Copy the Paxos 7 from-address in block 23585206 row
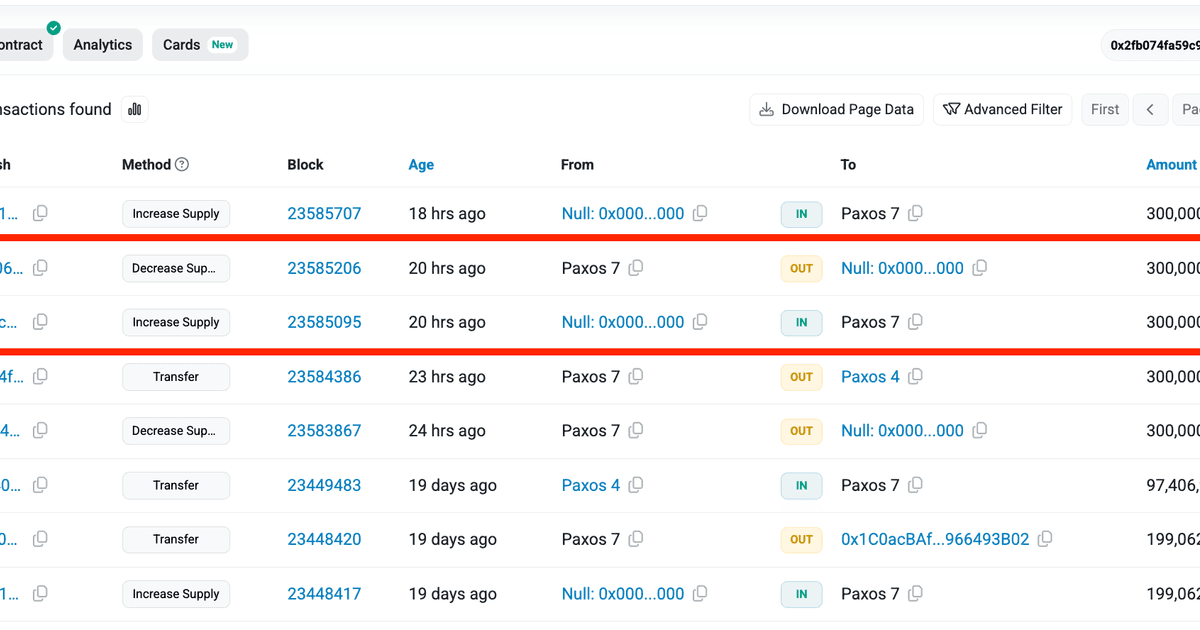The image size is (1200, 630). coord(636,267)
